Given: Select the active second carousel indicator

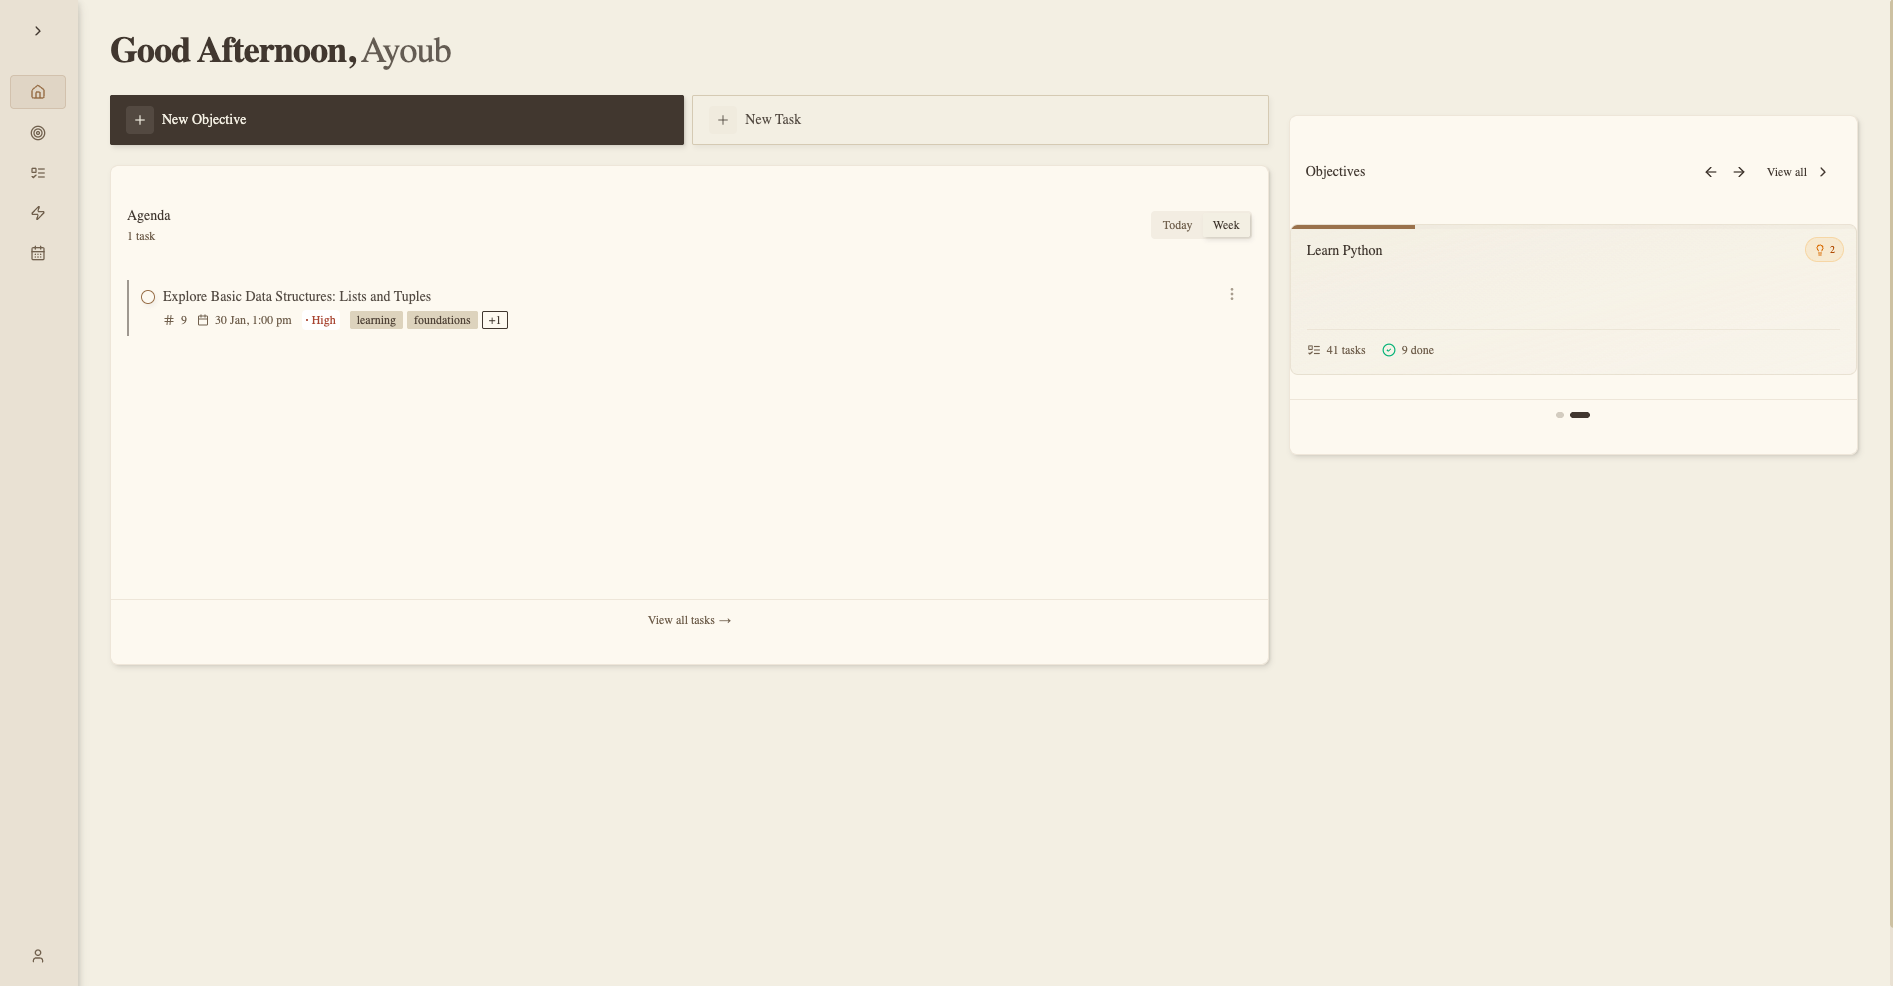Looking at the screenshot, I should 1580,415.
